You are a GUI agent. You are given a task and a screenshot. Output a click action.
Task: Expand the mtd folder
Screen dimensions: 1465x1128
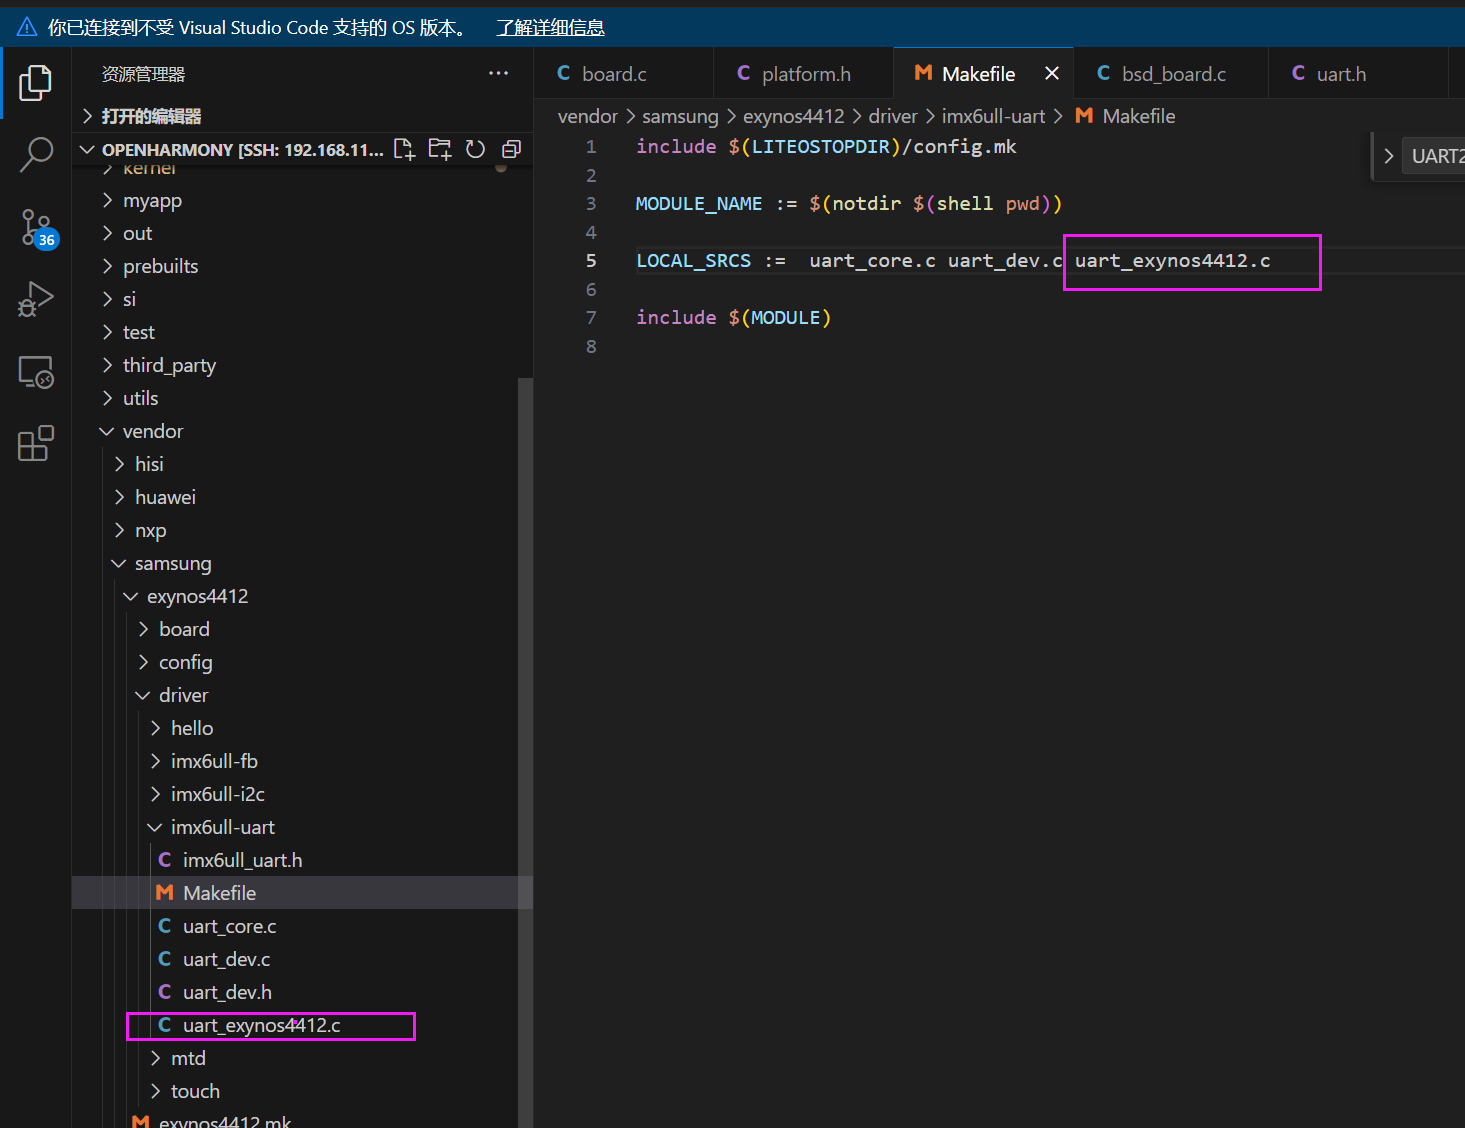[302, 1058]
